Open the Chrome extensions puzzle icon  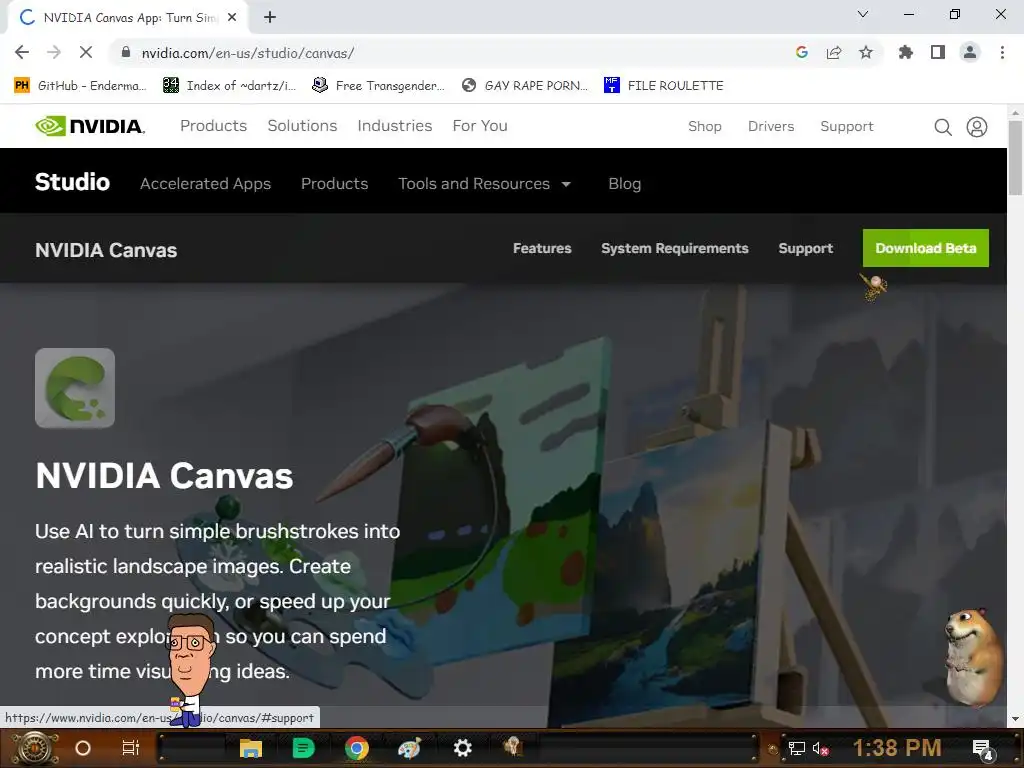[906, 52]
